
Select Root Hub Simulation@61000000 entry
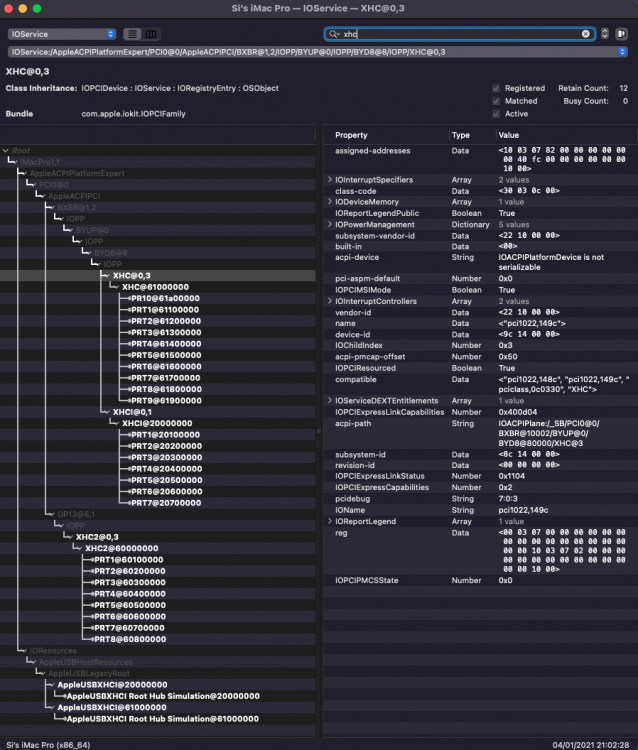(163, 719)
